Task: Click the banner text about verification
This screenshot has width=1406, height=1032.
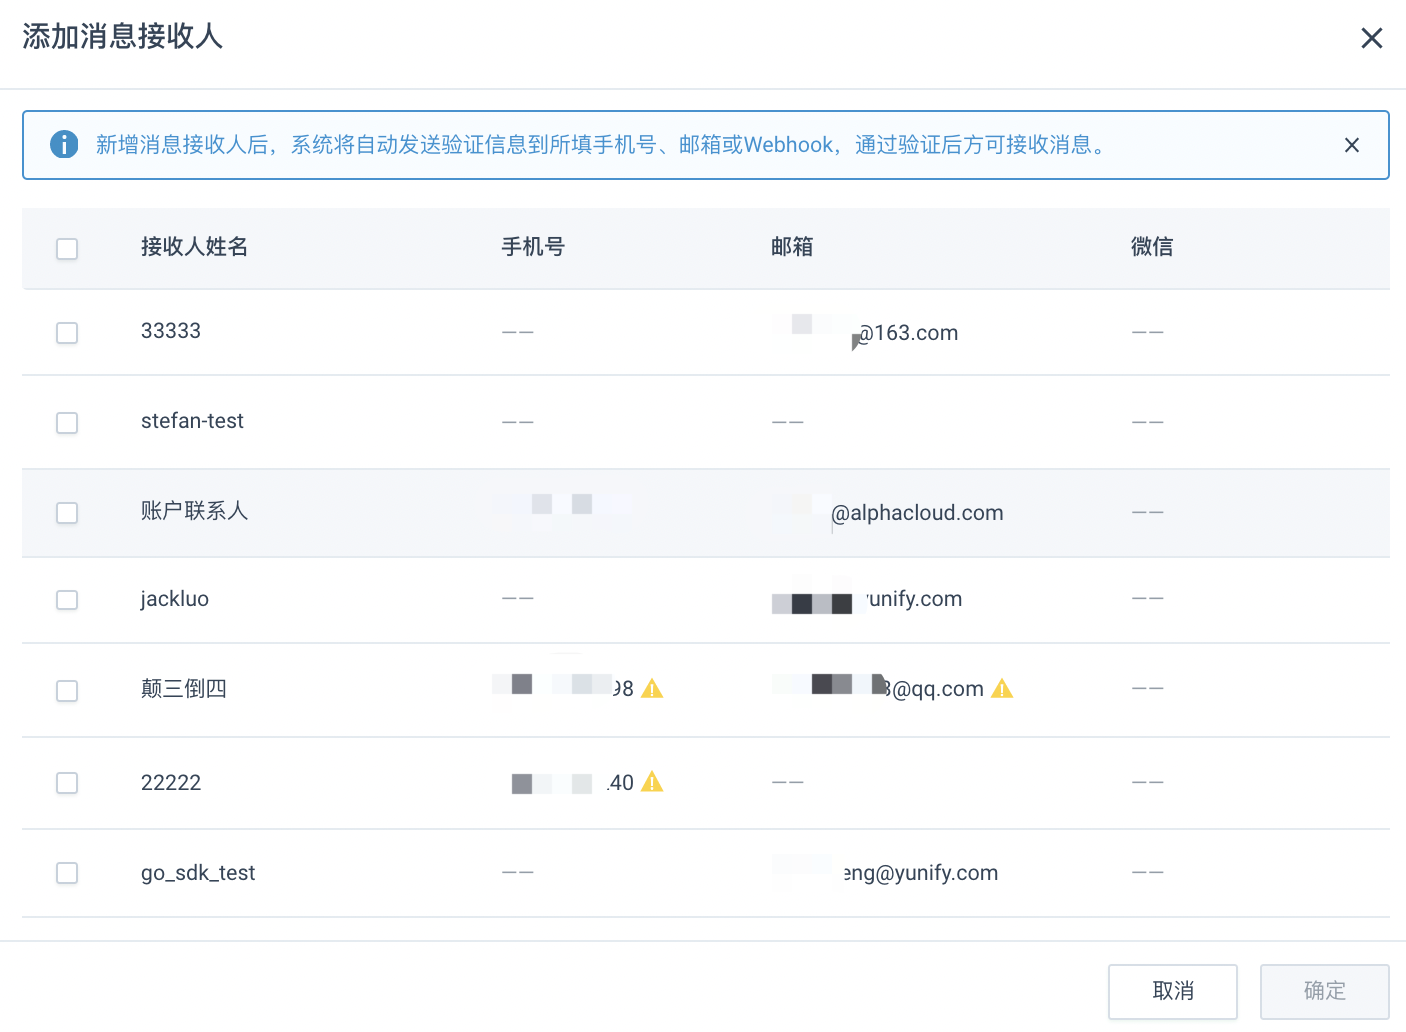Action: (603, 145)
